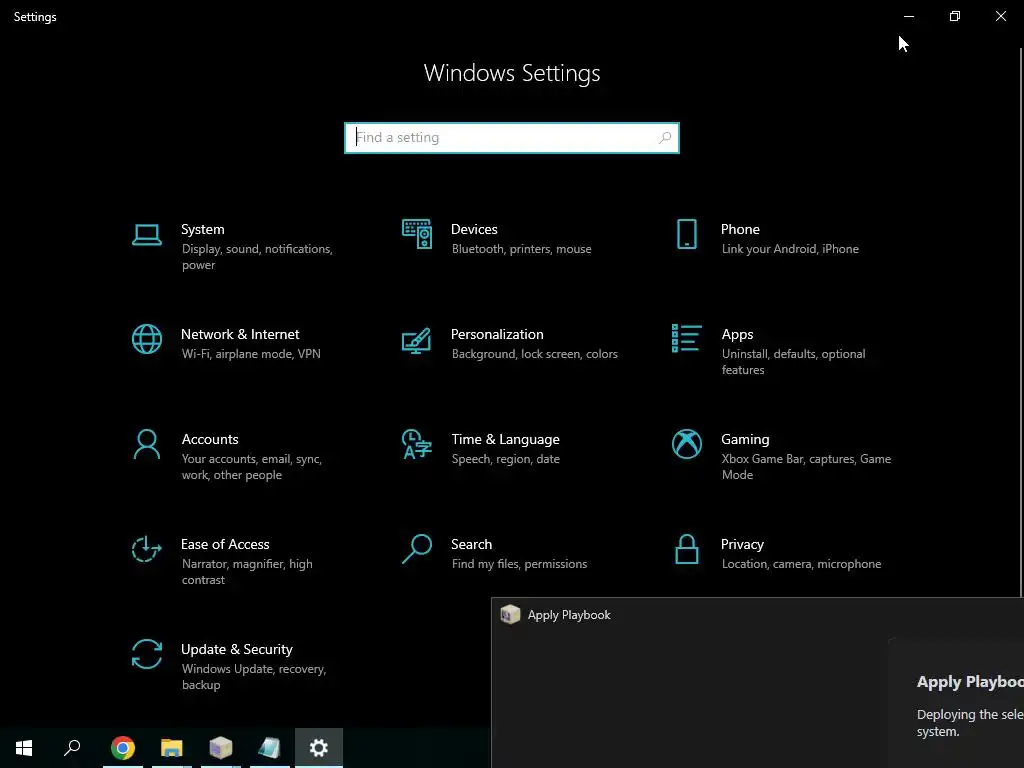1024x768 pixels.
Task: Click the Apply Playbook window title
Action: point(569,615)
